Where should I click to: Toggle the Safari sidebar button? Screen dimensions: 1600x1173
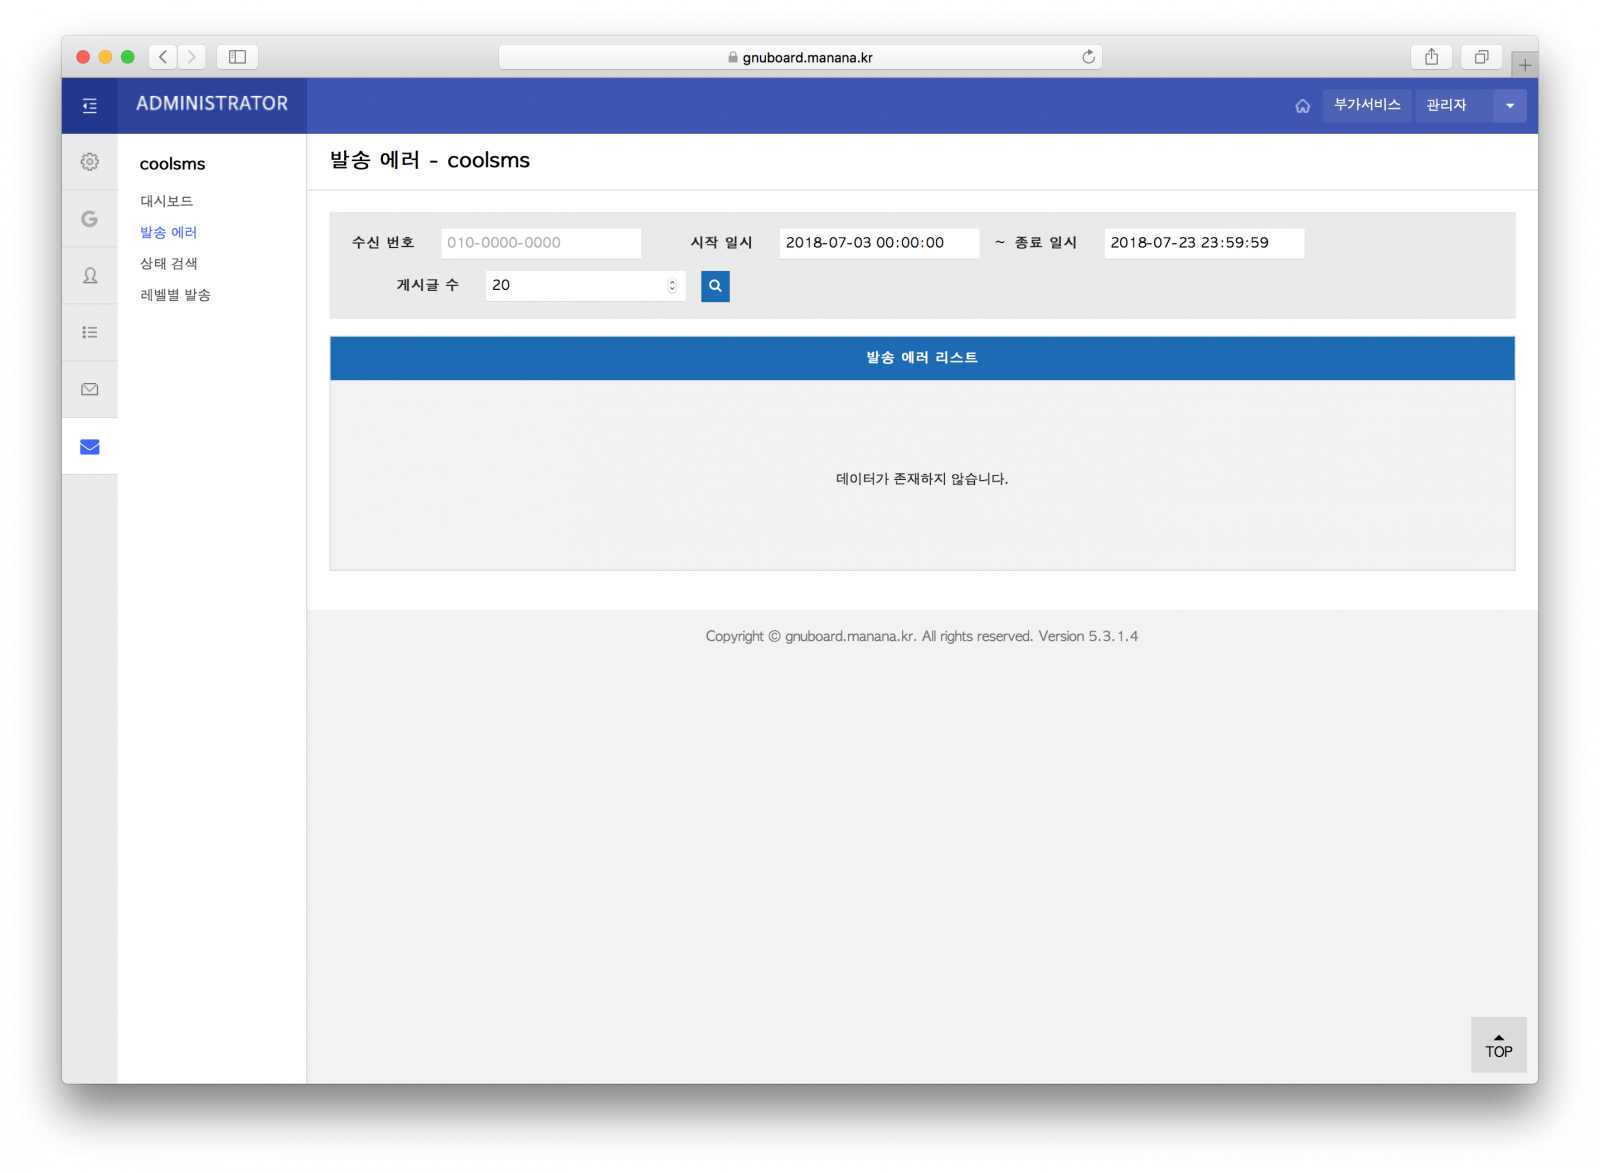coord(237,57)
